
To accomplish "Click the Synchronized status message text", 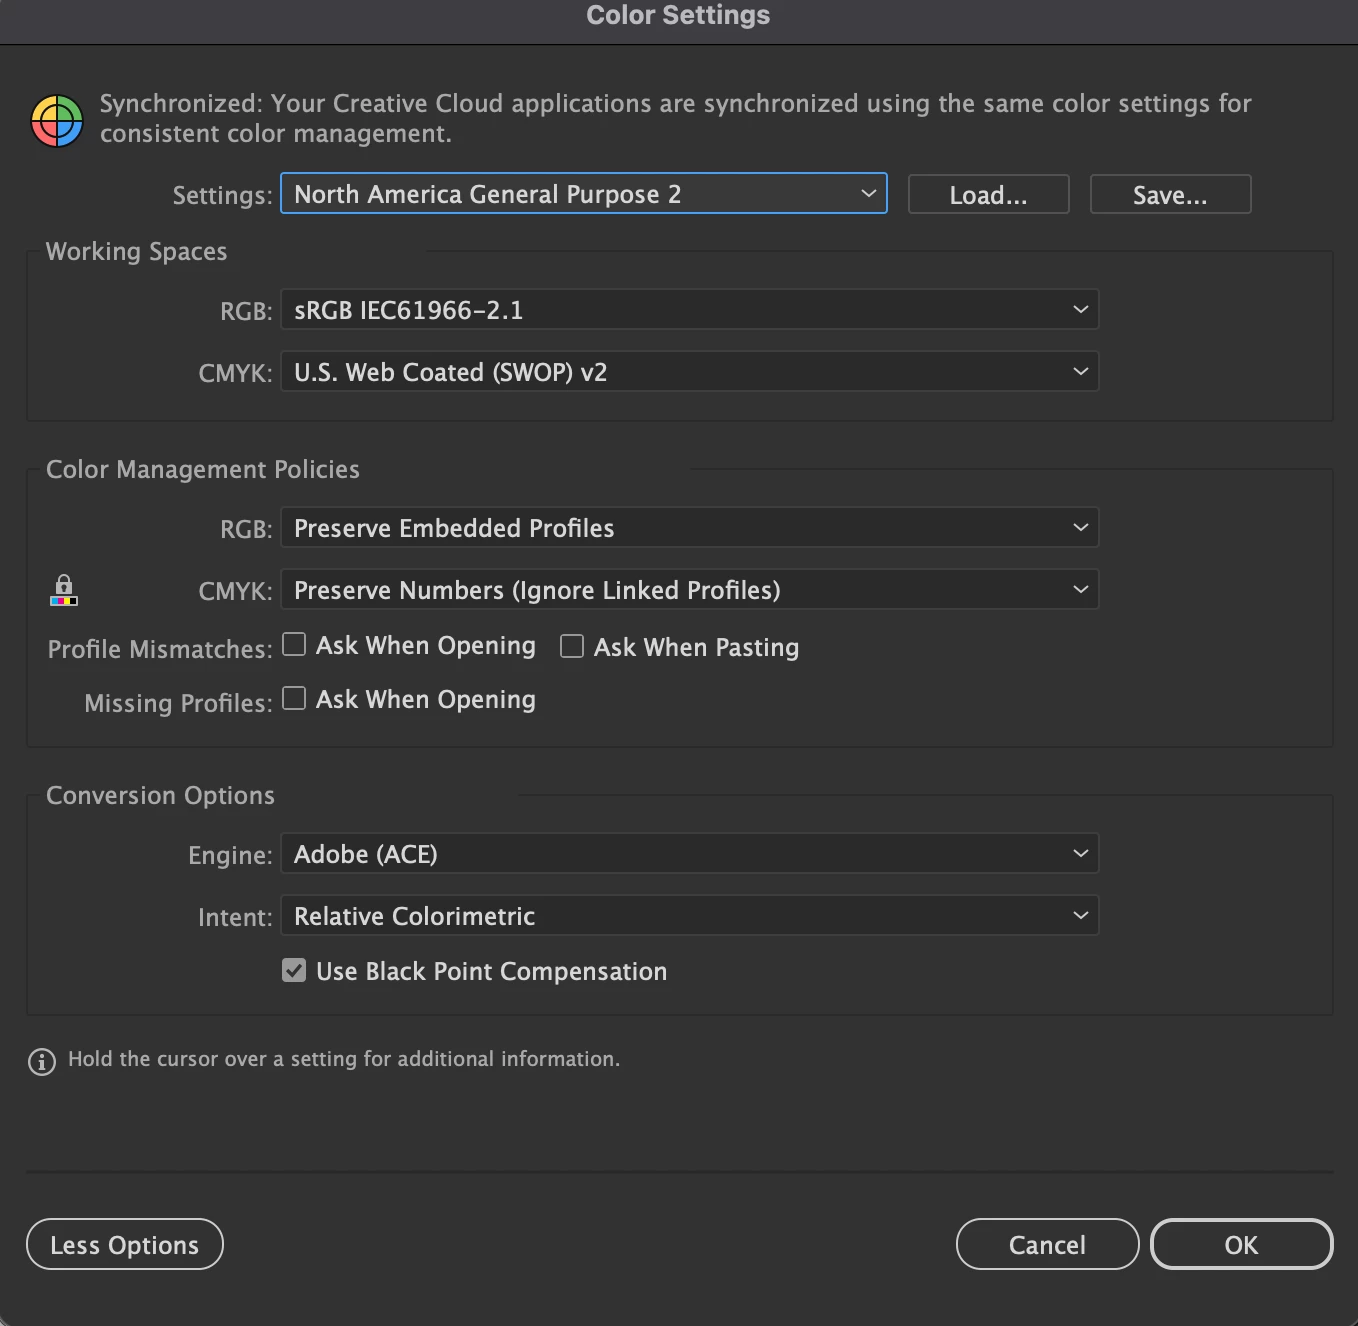I will (676, 118).
